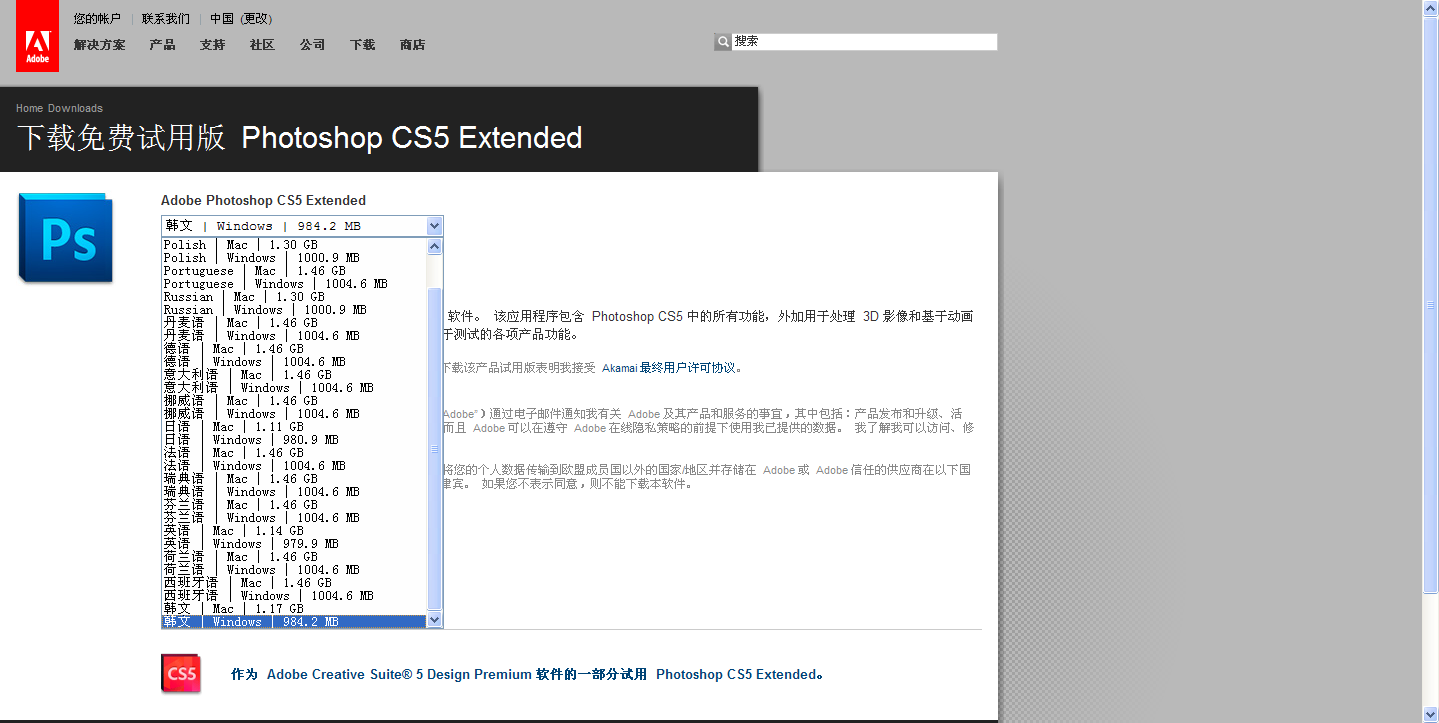Select 丹麦语 | Mac | 1.46 GB
The height and width of the screenshot is (723, 1439).
(x=294, y=323)
